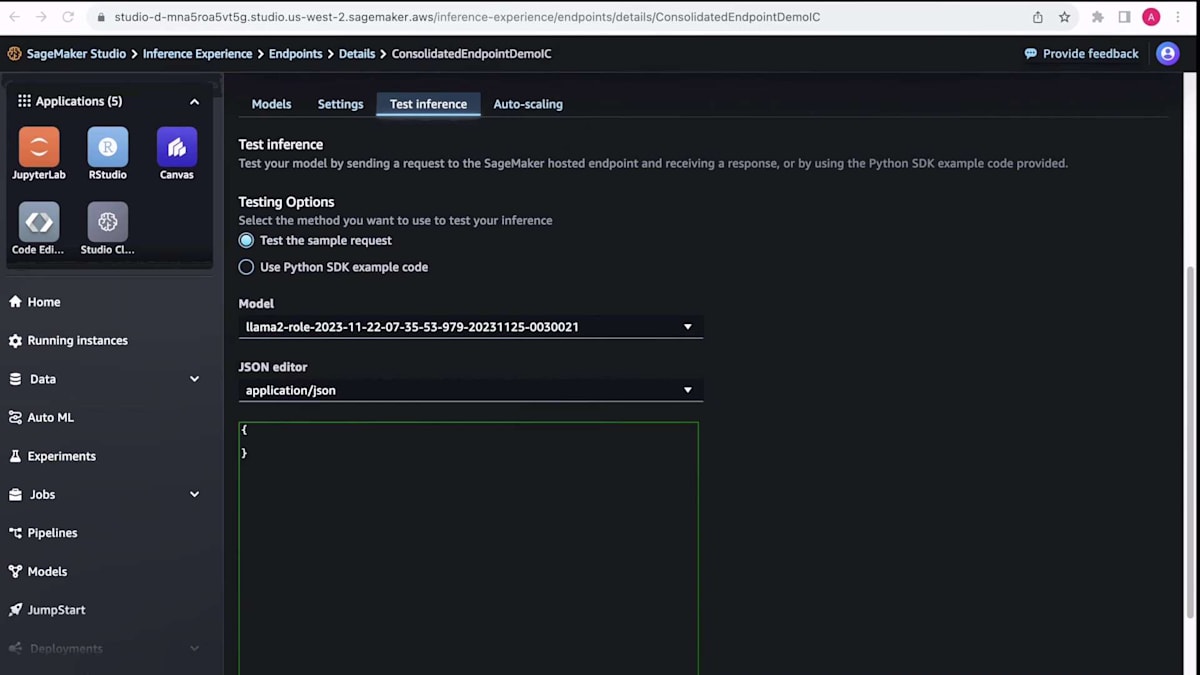Click the browser forward arrow
The width and height of the screenshot is (1200, 675).
(41, 17)
